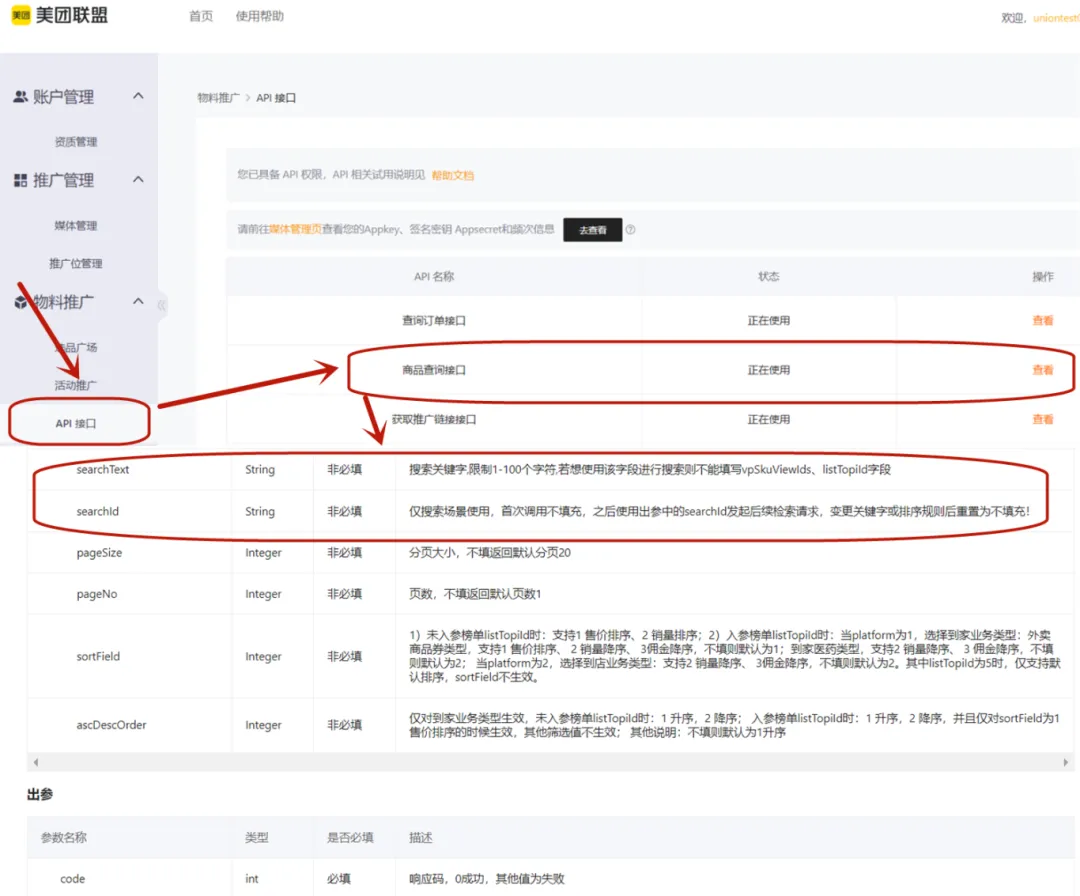Select 推广位管理 in the sidebar
This screenshot has height=896, width=1080.
pyautogui.click(x=76, y=264)
